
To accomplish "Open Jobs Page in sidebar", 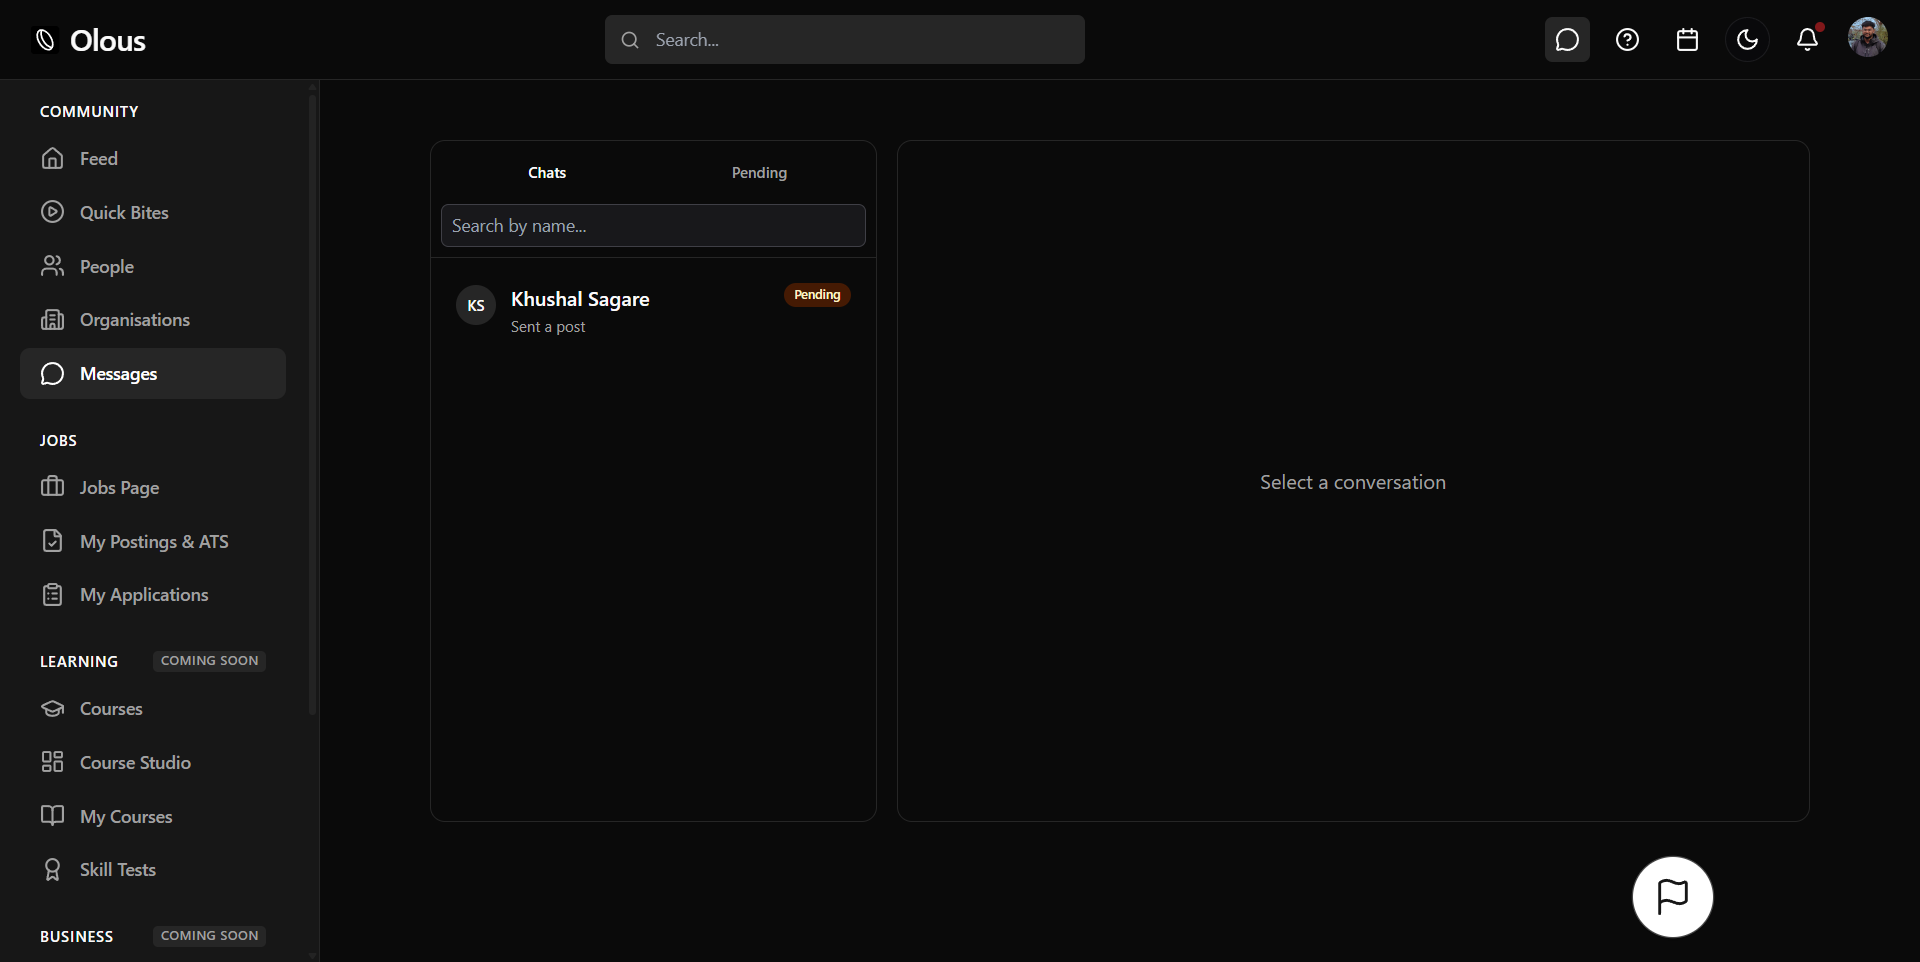I will coord(153,487).
